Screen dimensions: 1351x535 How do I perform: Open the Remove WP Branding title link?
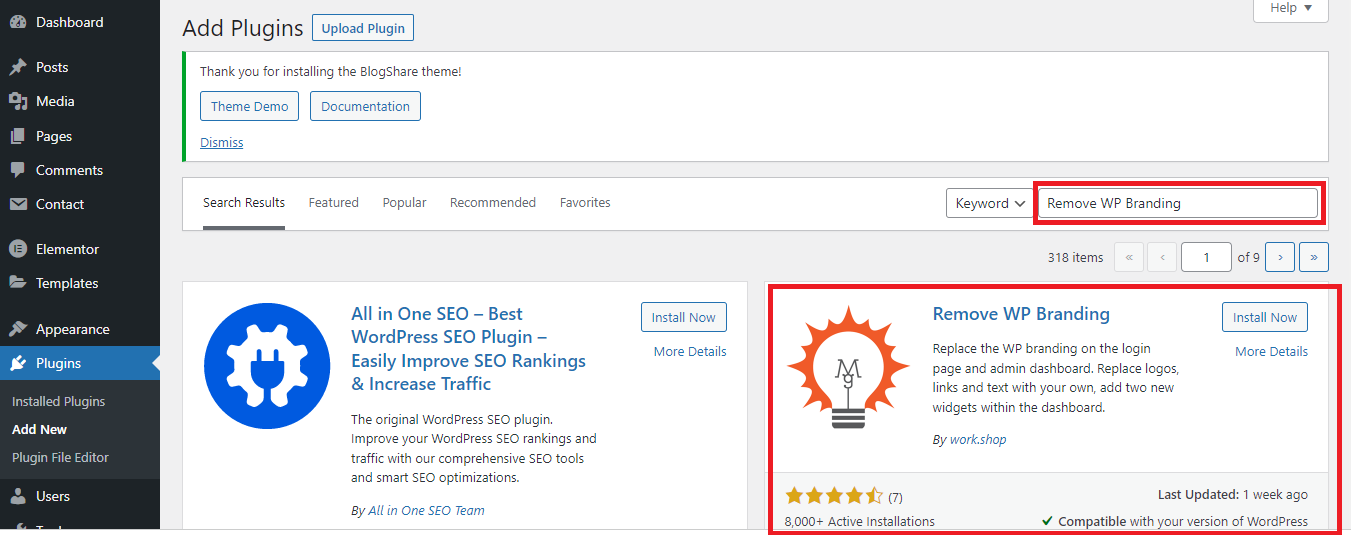coord(1021,314)
